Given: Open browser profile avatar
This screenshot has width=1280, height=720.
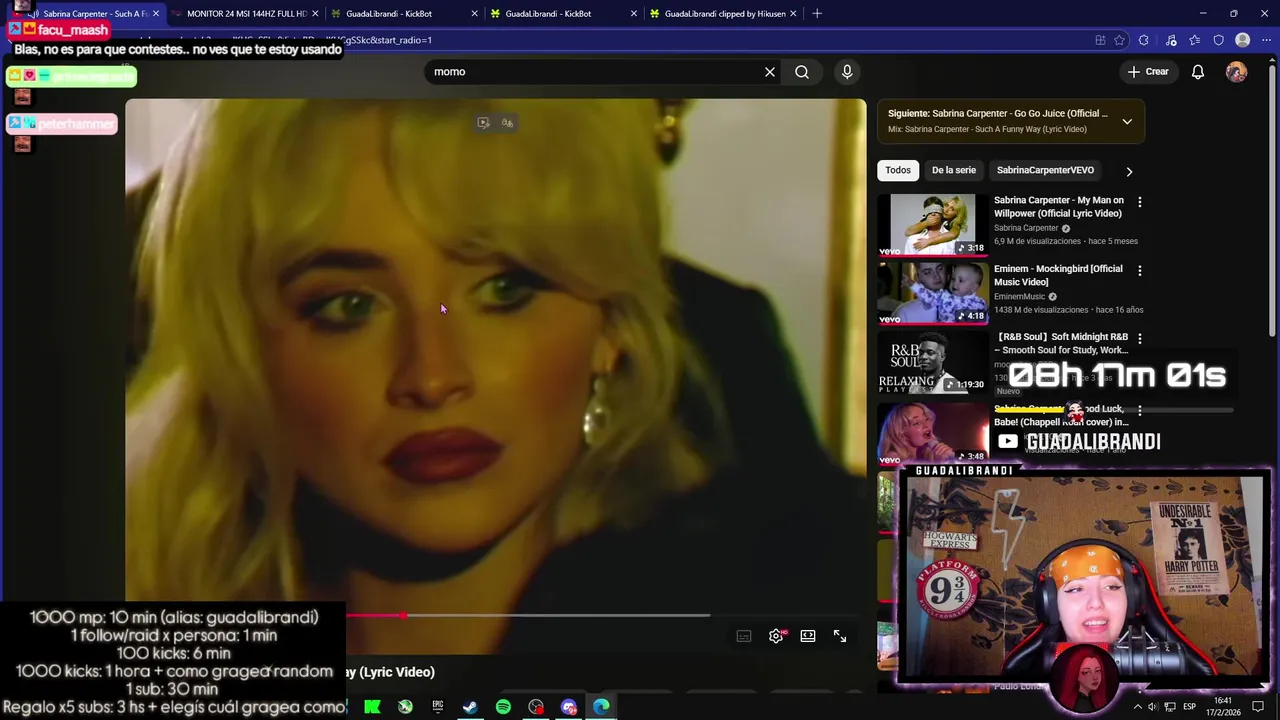Looking at the screenshot, I should tap(1242, 40).
